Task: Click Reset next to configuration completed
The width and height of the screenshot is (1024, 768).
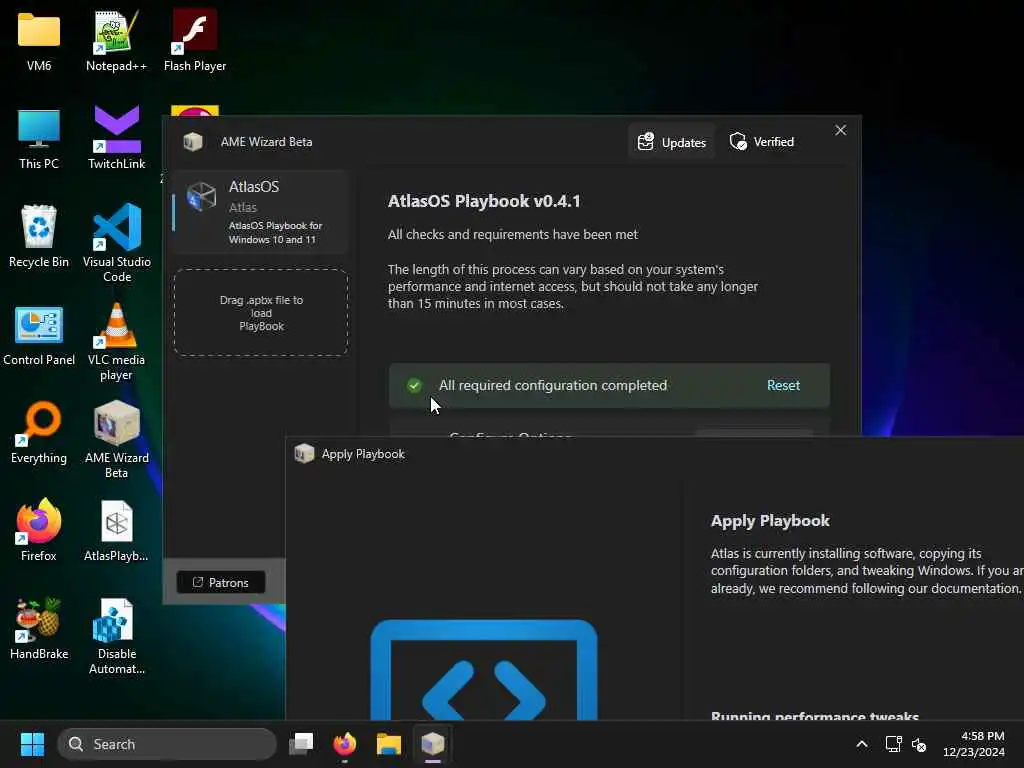Action: point(783,385)
